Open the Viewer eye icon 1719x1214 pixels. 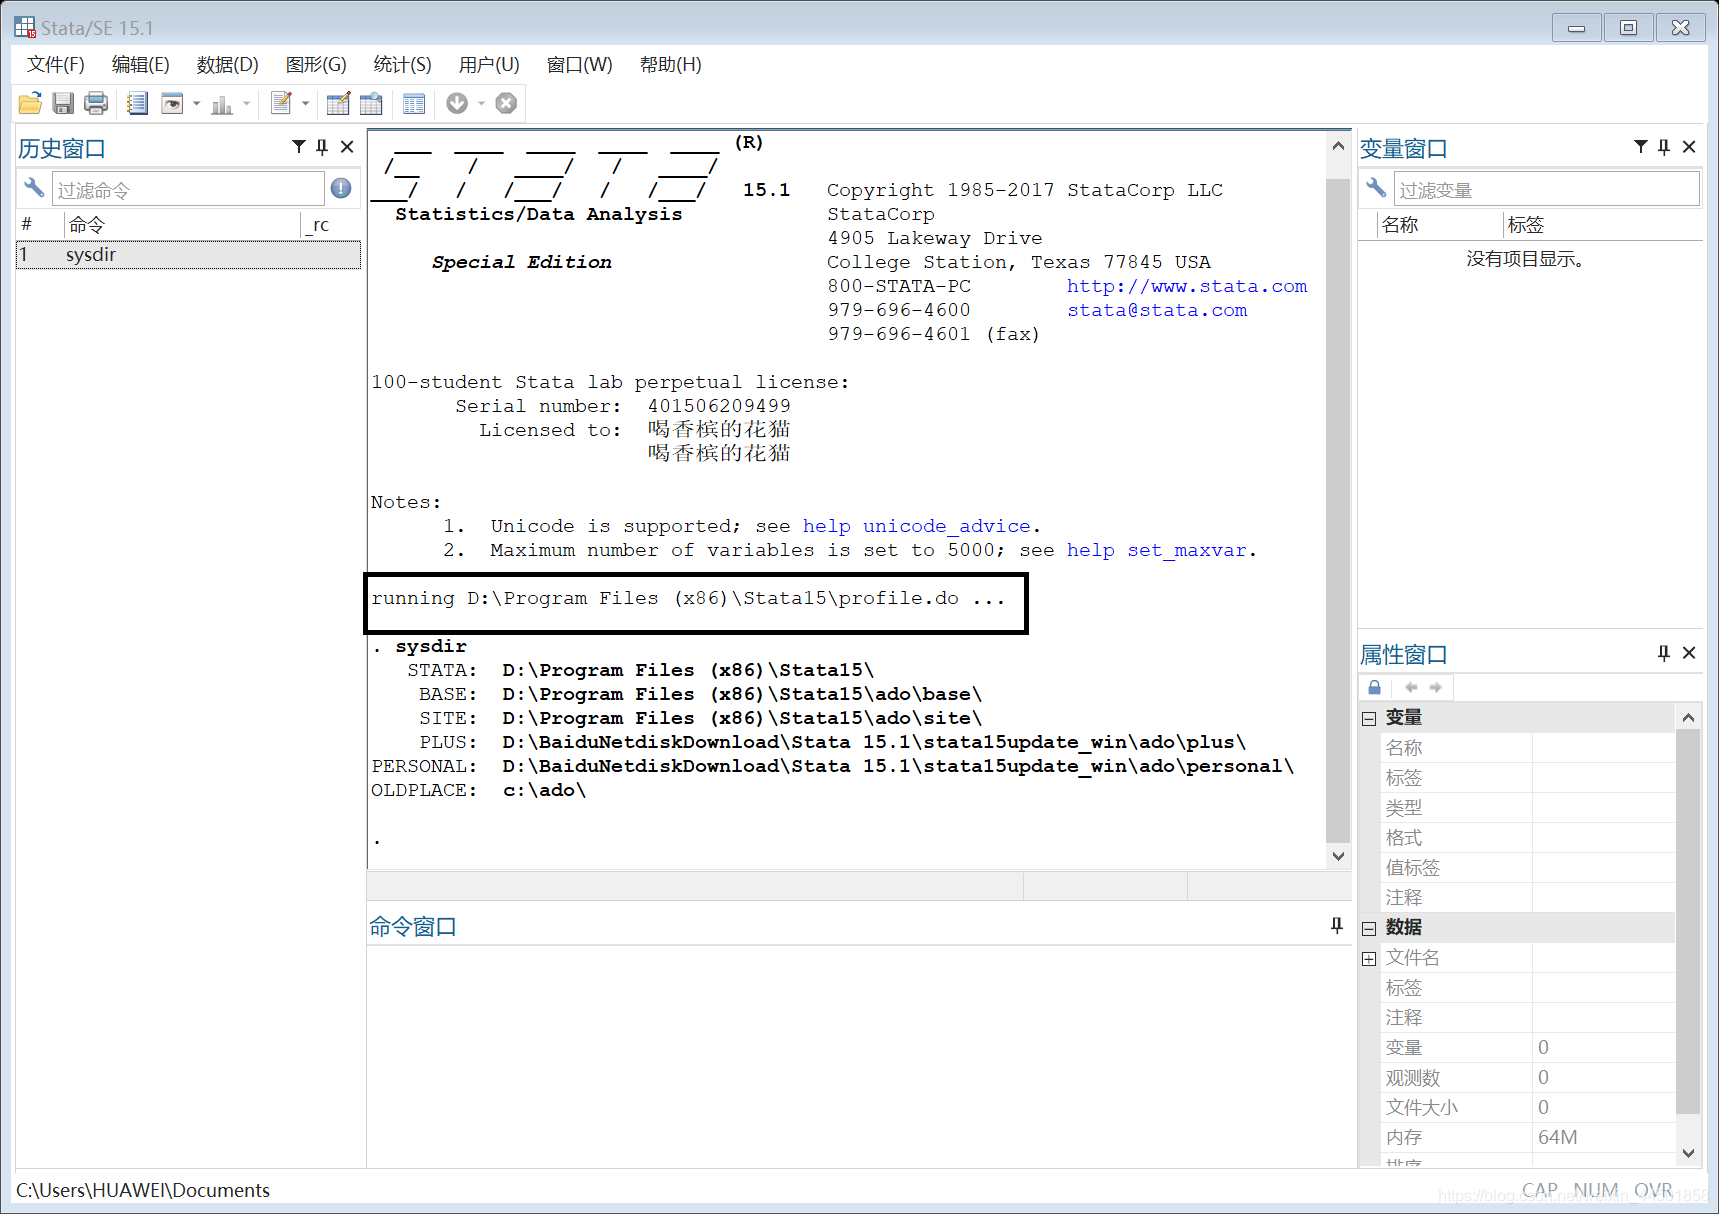pos(172,103)
